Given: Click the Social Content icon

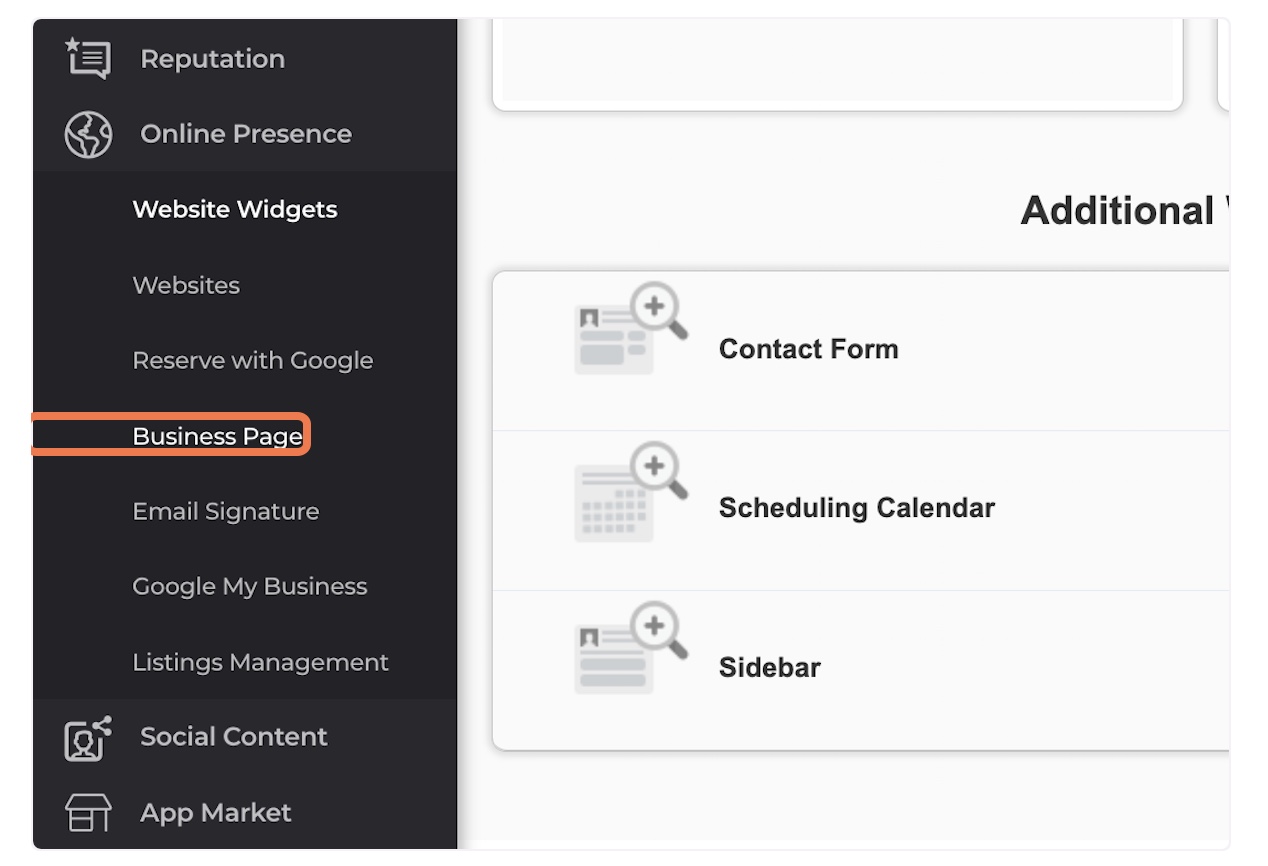Looking at the screenshot, I should point(88,738).
